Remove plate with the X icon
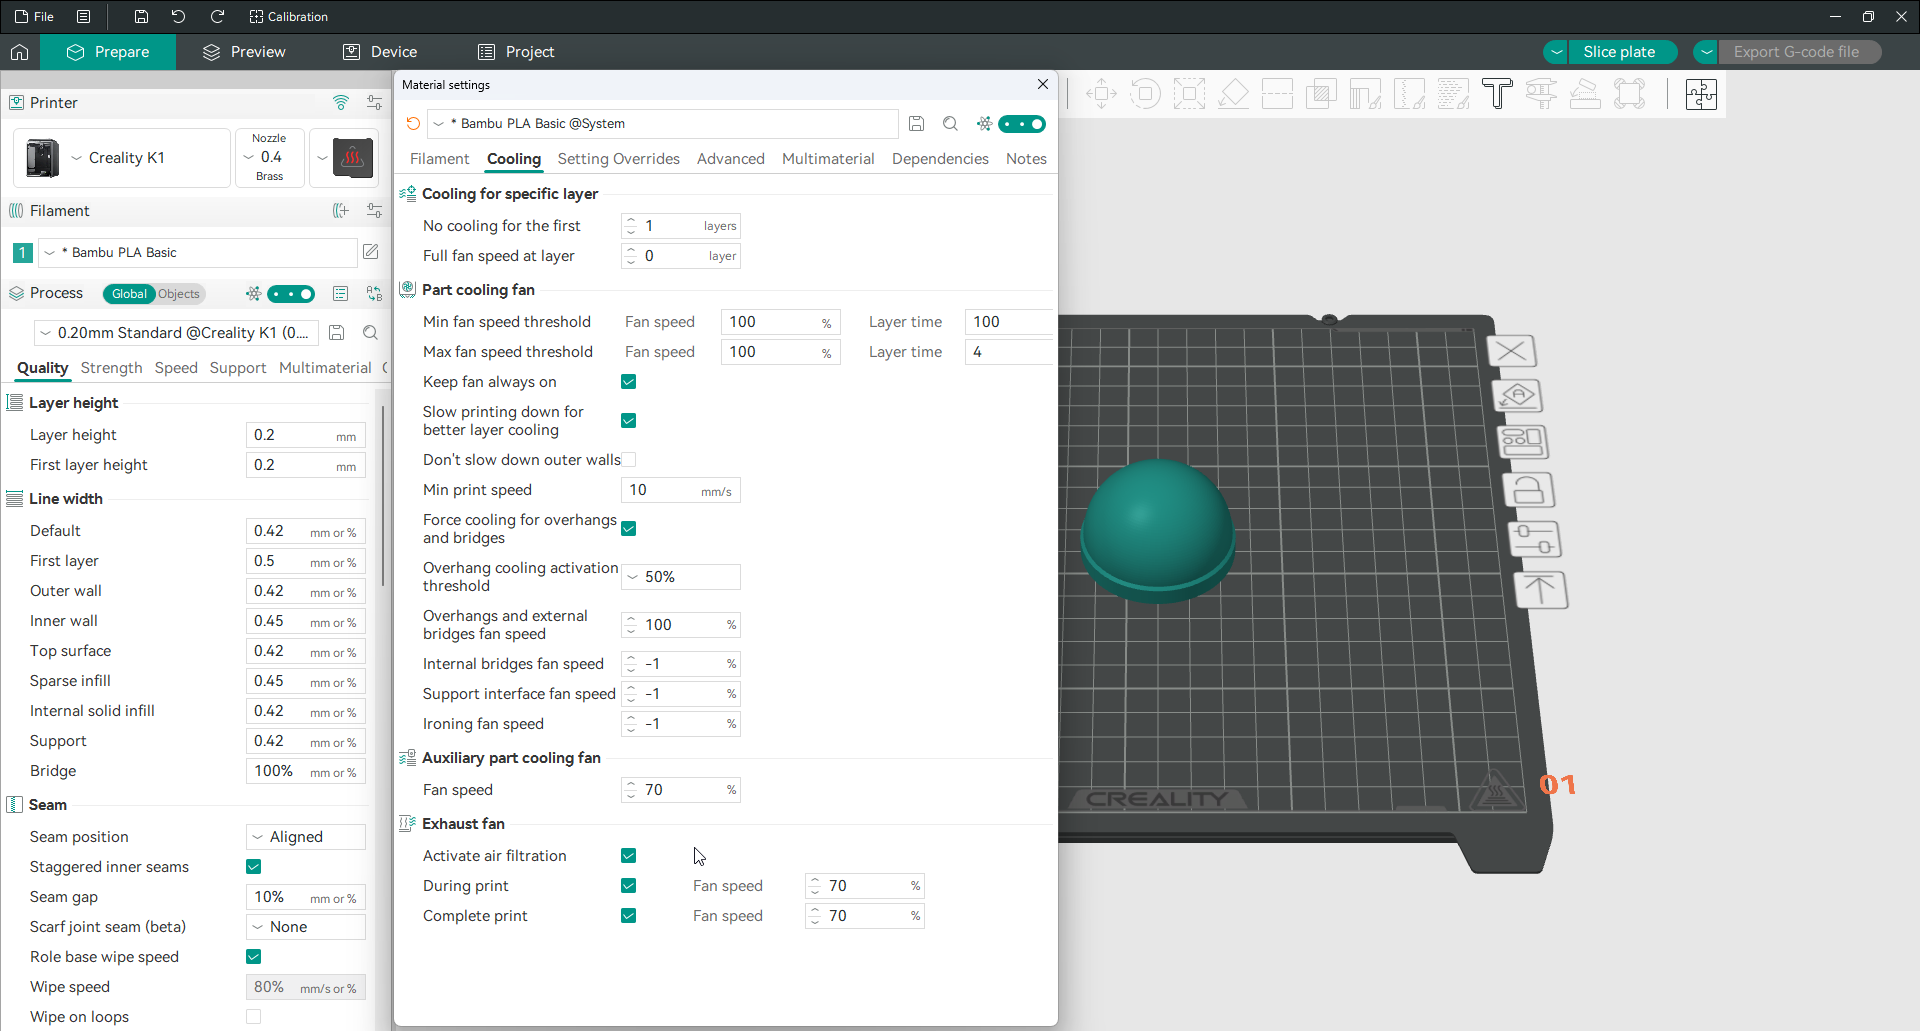The height and width of the screenshot is (1031, 1920). click(x=1511, y=351)
